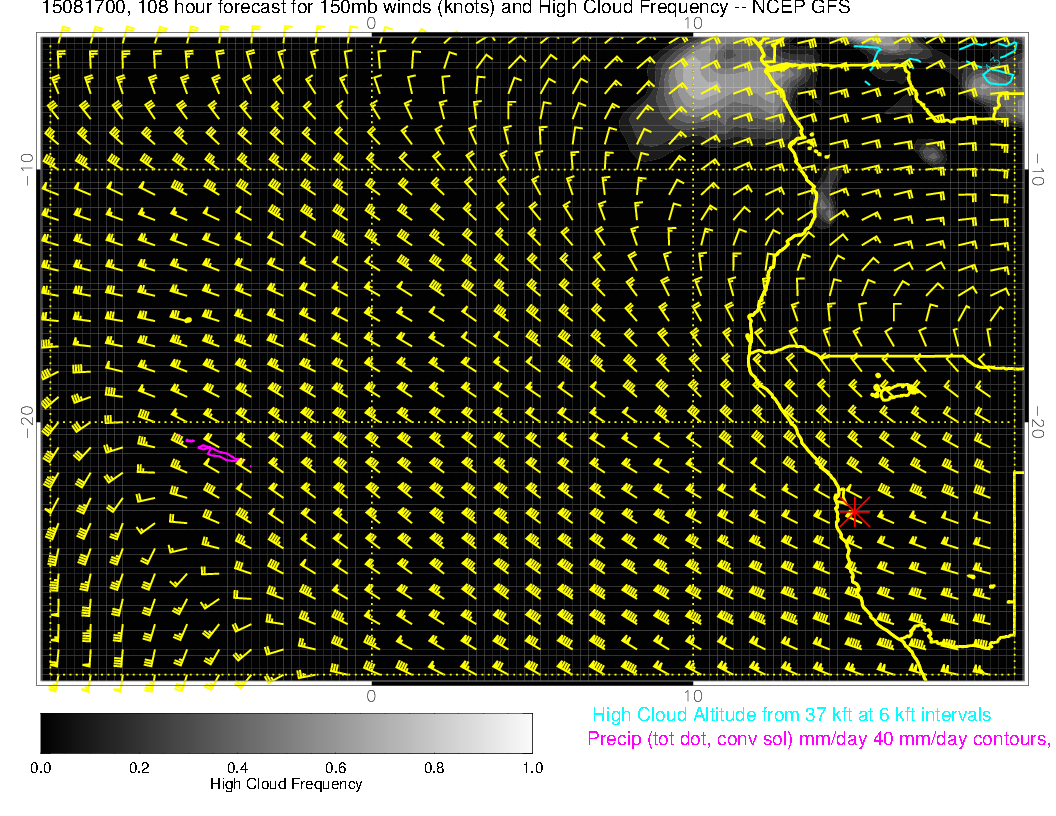Click the cyan cloud altitude contour, far top-right

(996, 71)
